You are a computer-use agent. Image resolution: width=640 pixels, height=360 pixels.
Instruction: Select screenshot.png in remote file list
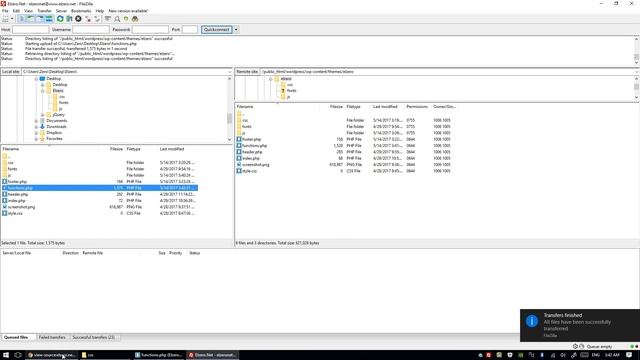point(346,164)
